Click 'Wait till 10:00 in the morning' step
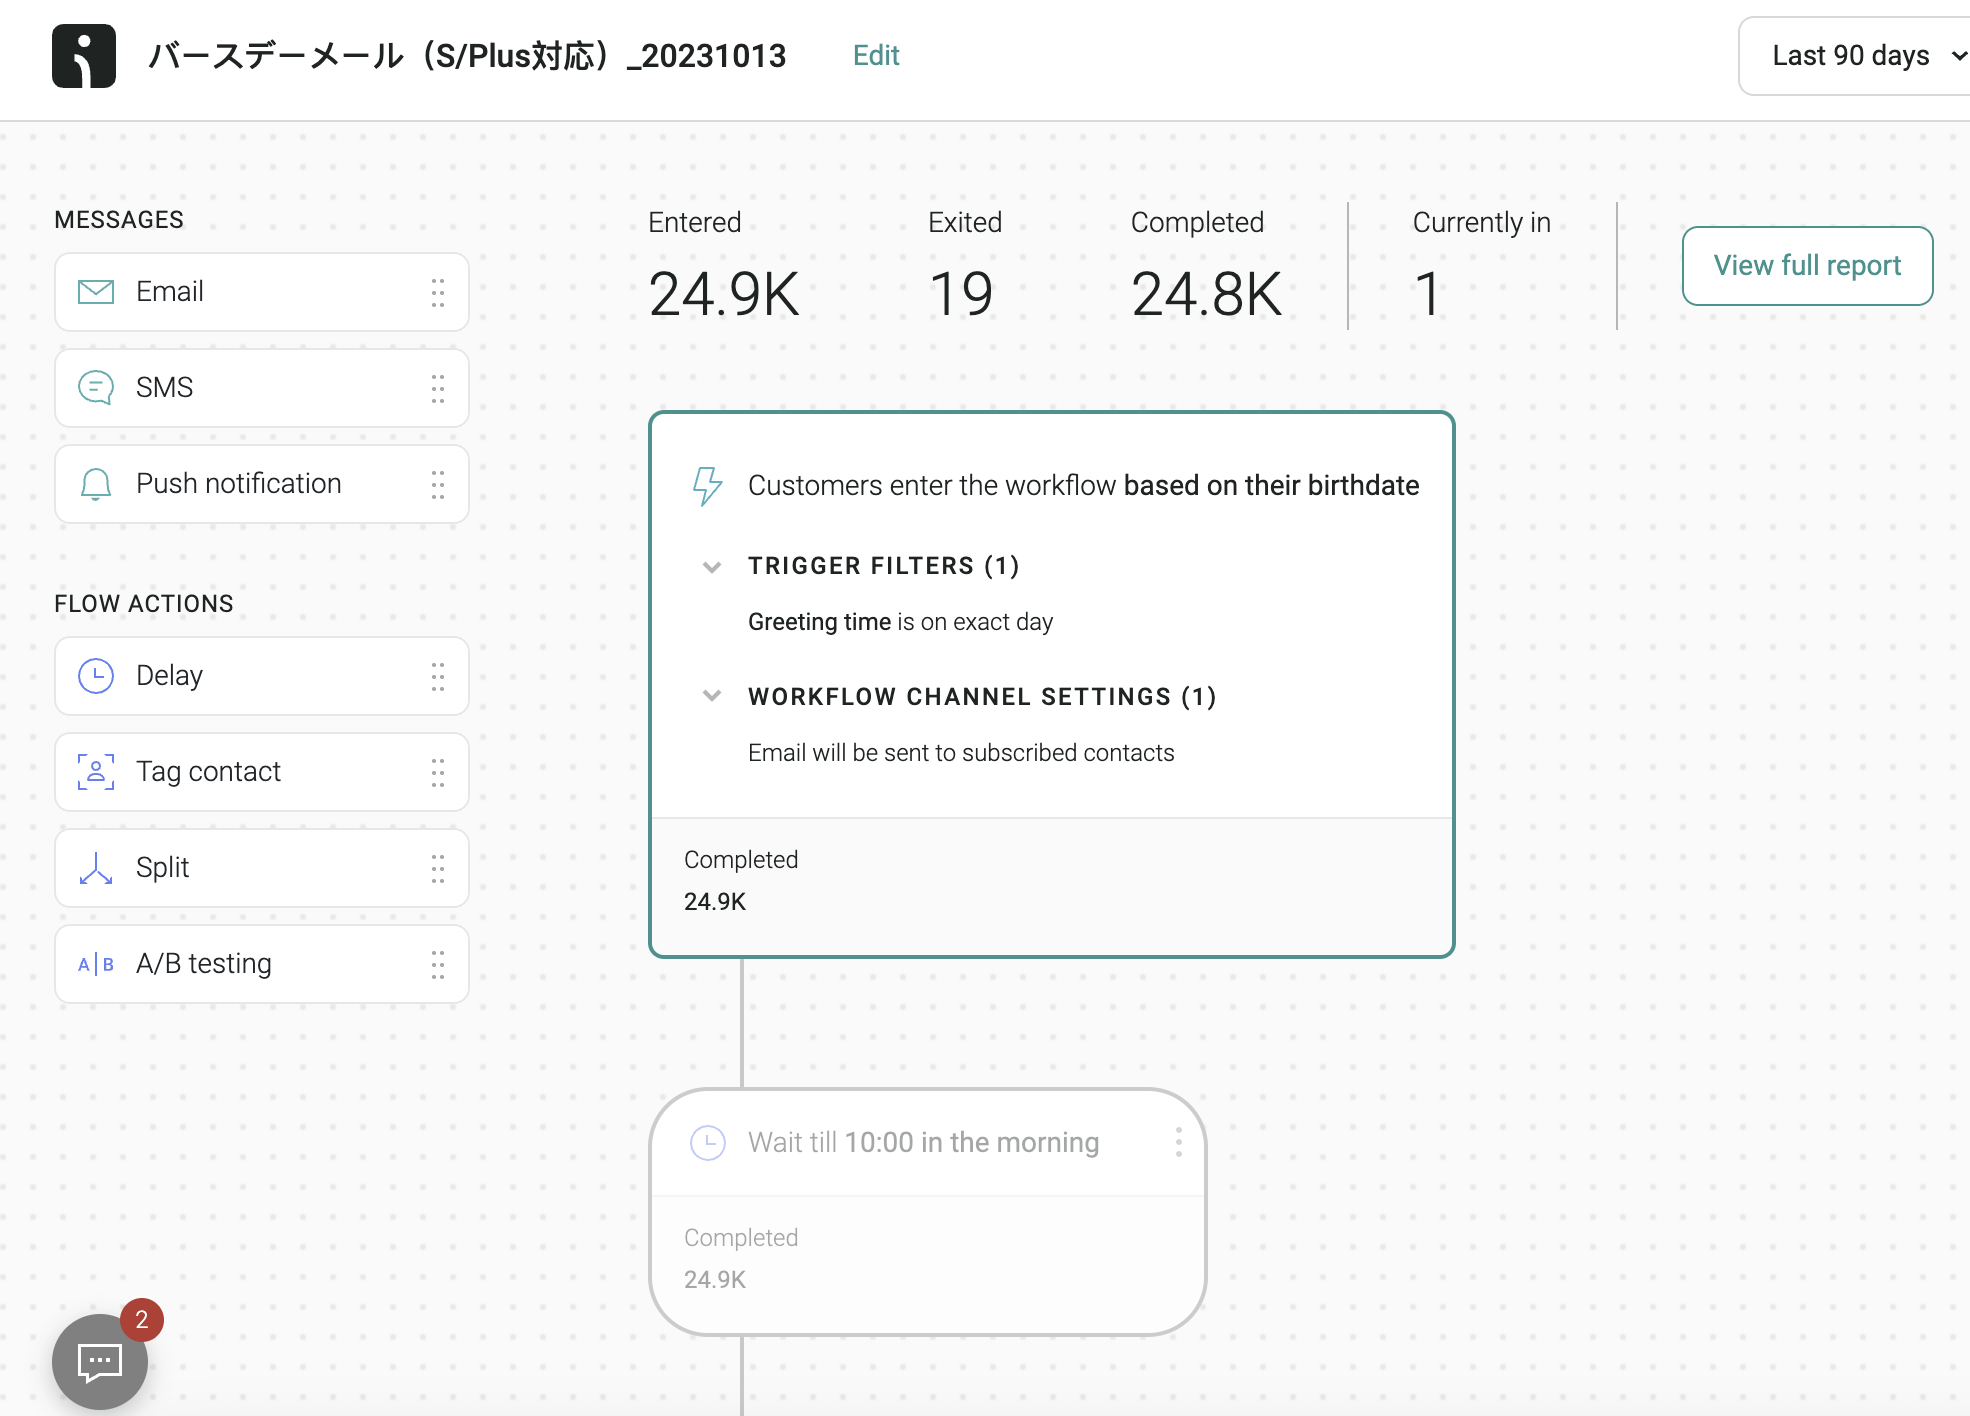 tap(923, 1142)
